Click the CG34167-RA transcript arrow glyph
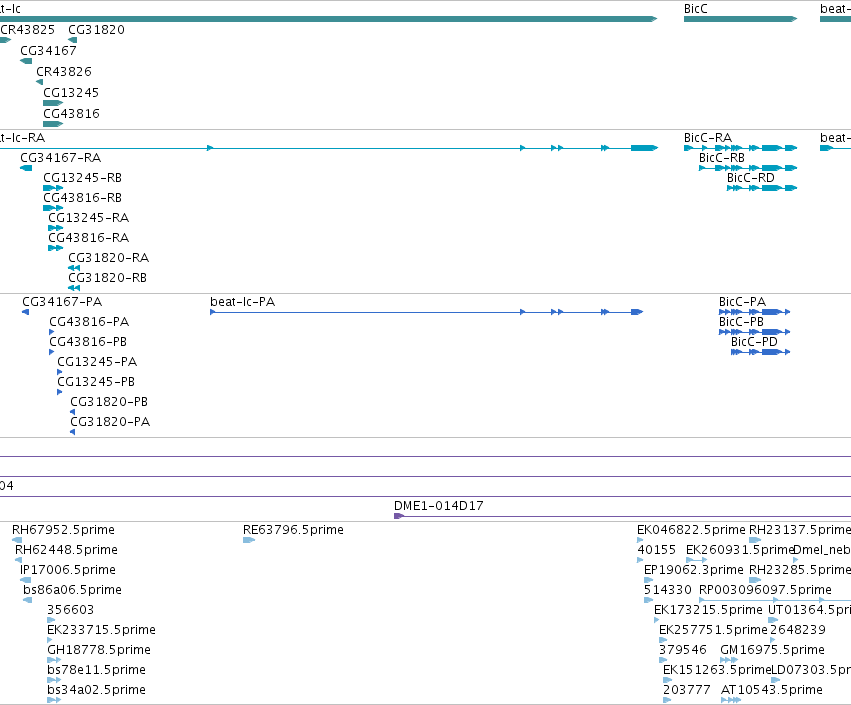Viewport: 851px width, 705px height. click(26, 168)
